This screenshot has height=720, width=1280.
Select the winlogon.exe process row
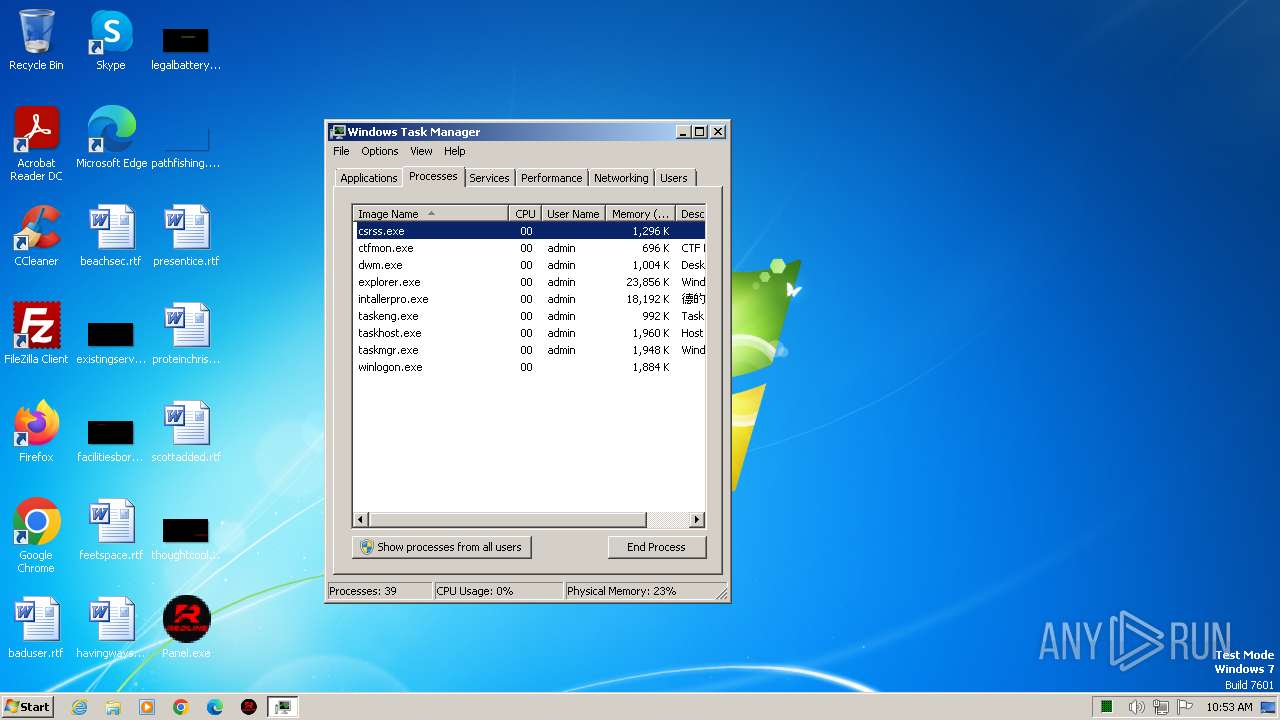point(529,367)
